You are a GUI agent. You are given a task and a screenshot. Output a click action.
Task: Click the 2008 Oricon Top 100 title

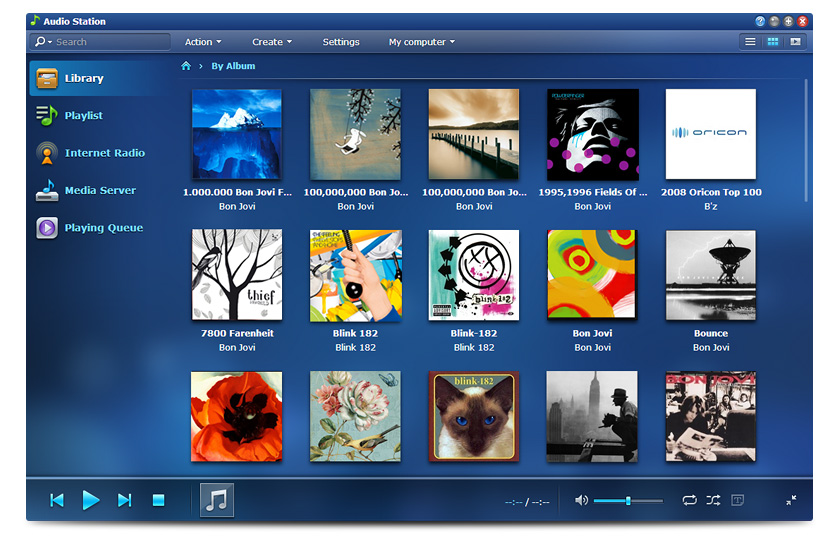[711, 192]
